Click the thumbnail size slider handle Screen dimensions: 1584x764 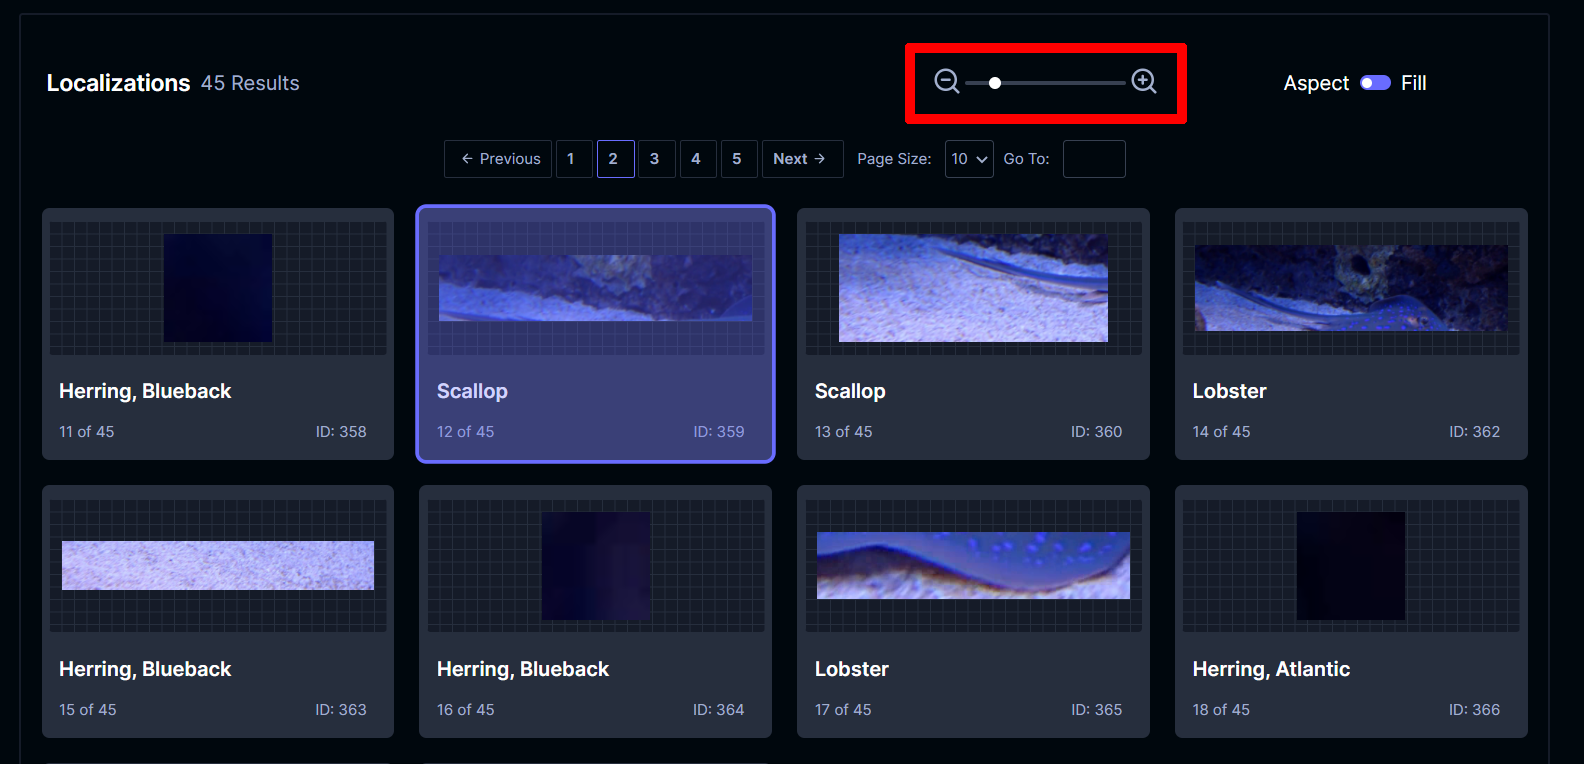point(995,83)
